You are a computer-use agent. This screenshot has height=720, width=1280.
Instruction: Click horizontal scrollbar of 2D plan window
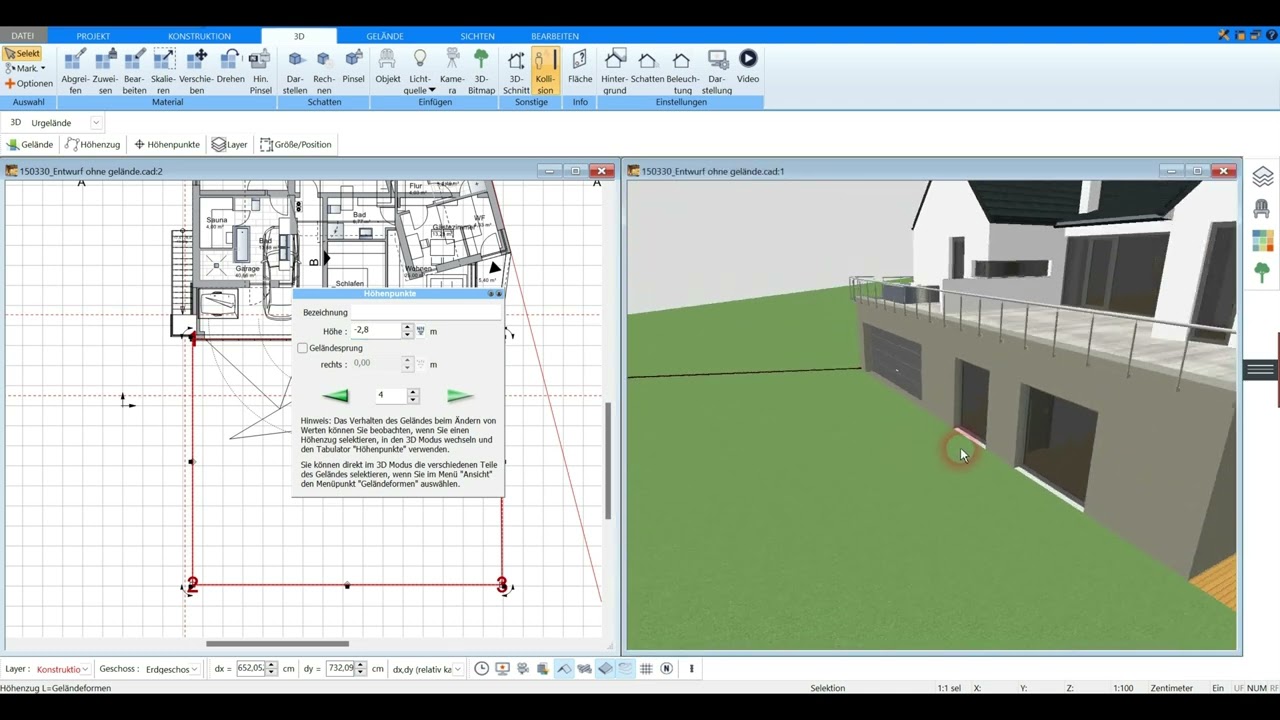pos(277,644)
